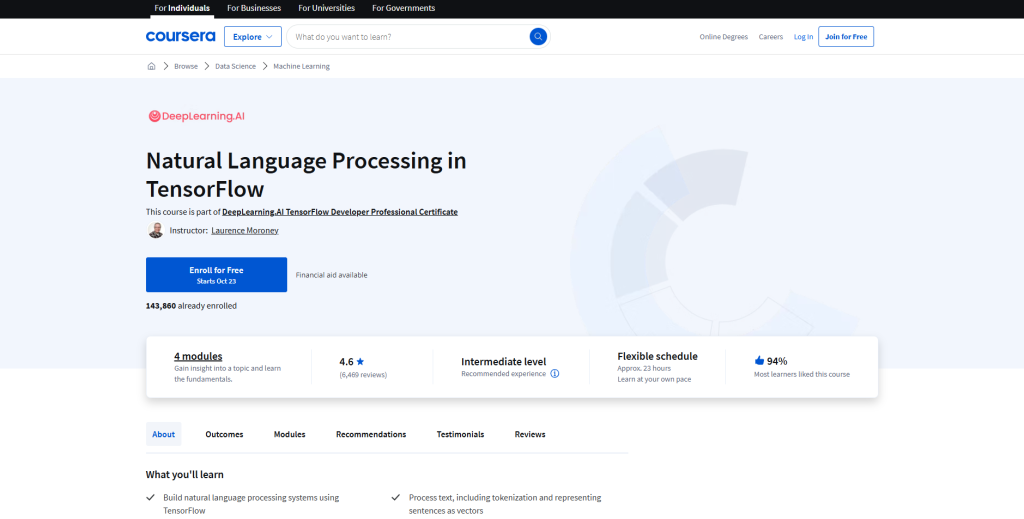Viewport: 1024px width, 519px height.
Task: Click the home icon in breadcrumbs
Action: [x=152, y=66]
